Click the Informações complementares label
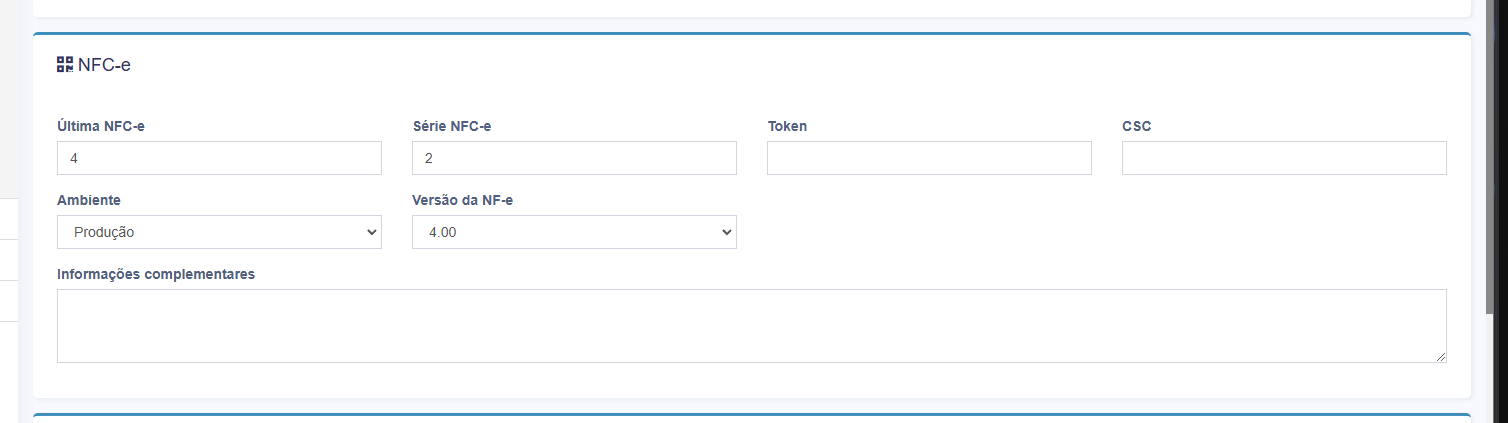Screen dimensions: 1508x423 pos(156,274)
